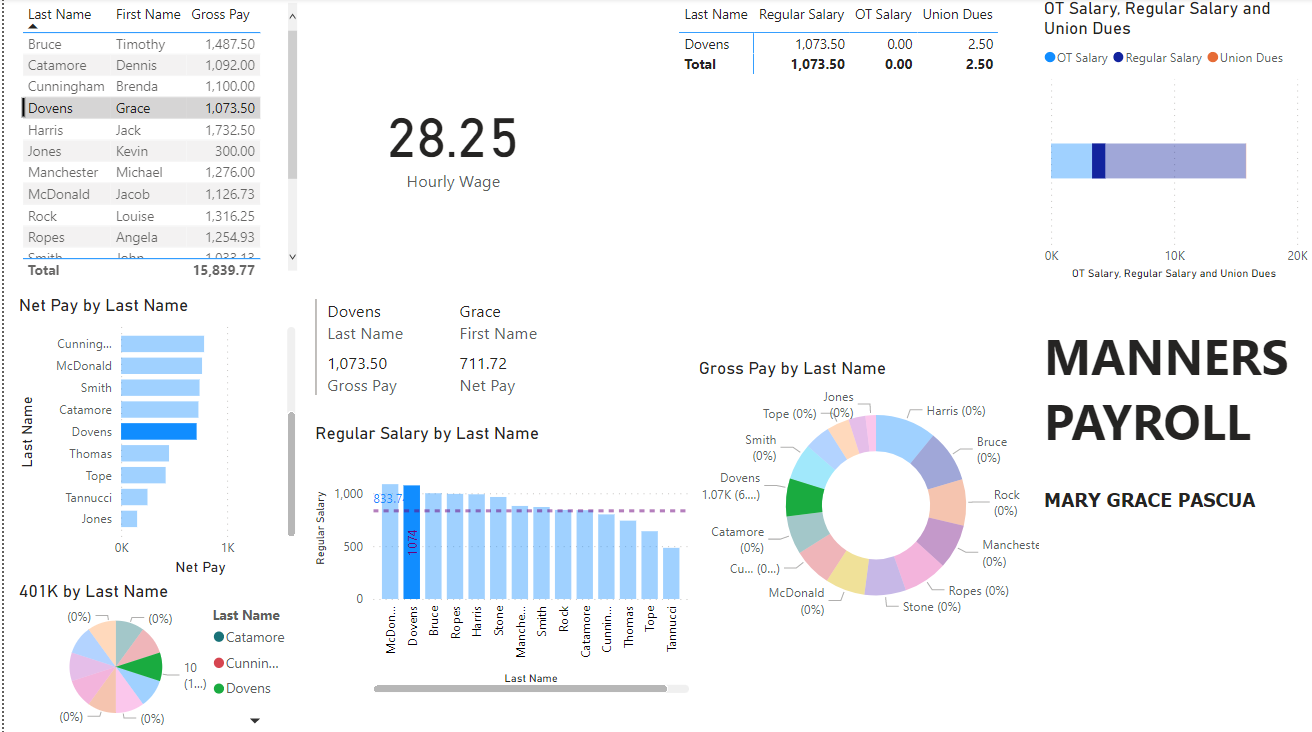Screen dimensions: 1312x732
Task: Click the Thomas column in Regular Salary chart
Action: click(x=628, y=560)
